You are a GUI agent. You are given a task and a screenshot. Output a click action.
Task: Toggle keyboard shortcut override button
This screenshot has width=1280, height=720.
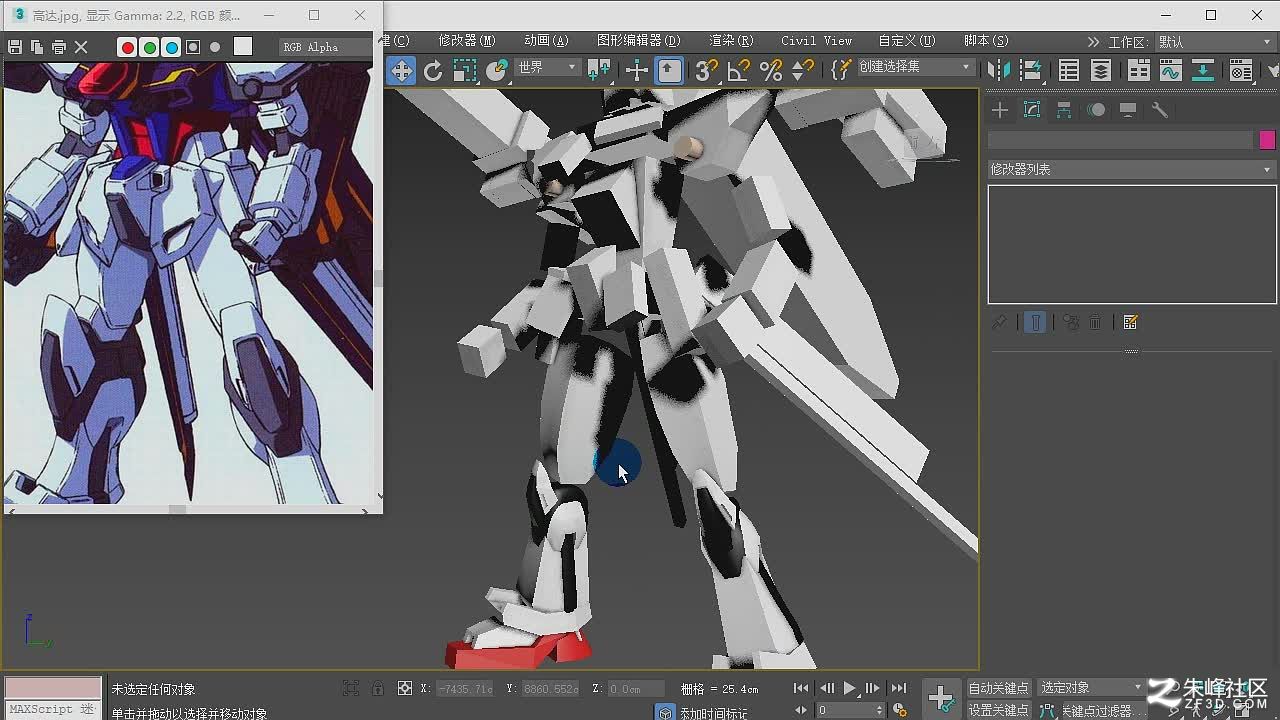(x=669, y=70)
